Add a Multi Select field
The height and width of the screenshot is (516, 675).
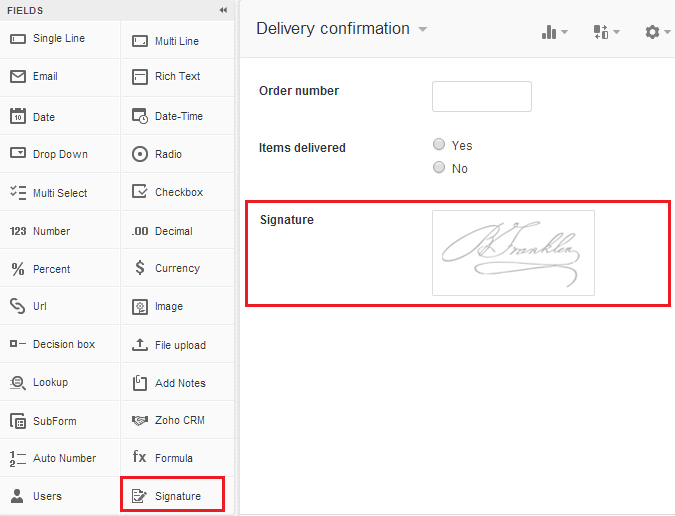pos(60,193)
